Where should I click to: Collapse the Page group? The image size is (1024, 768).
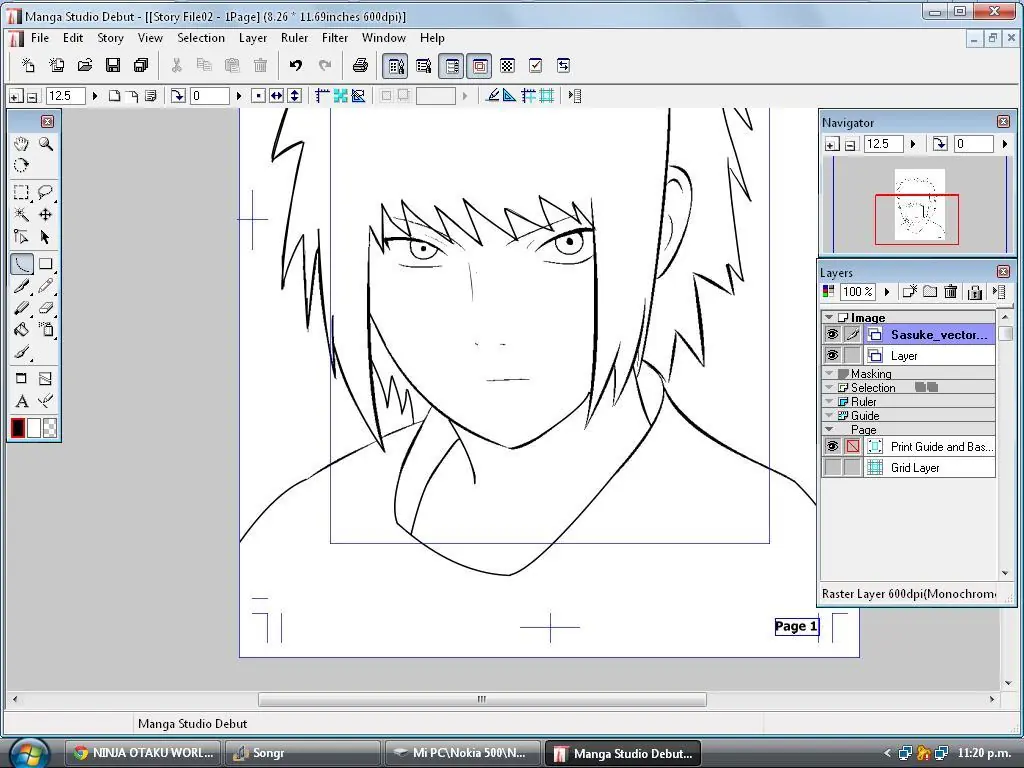[x=829, y=430]
